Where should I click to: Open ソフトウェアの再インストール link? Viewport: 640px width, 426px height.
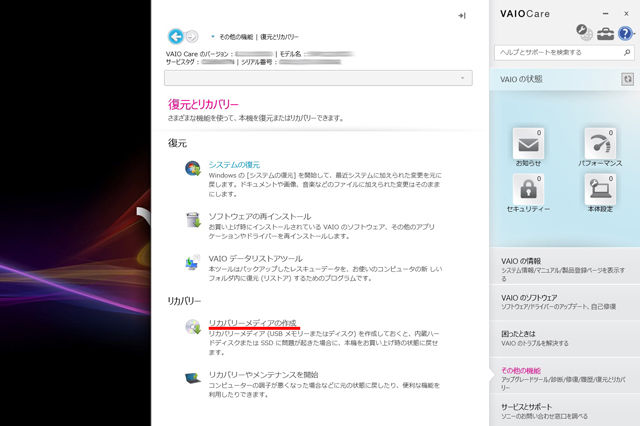[260, 216]
